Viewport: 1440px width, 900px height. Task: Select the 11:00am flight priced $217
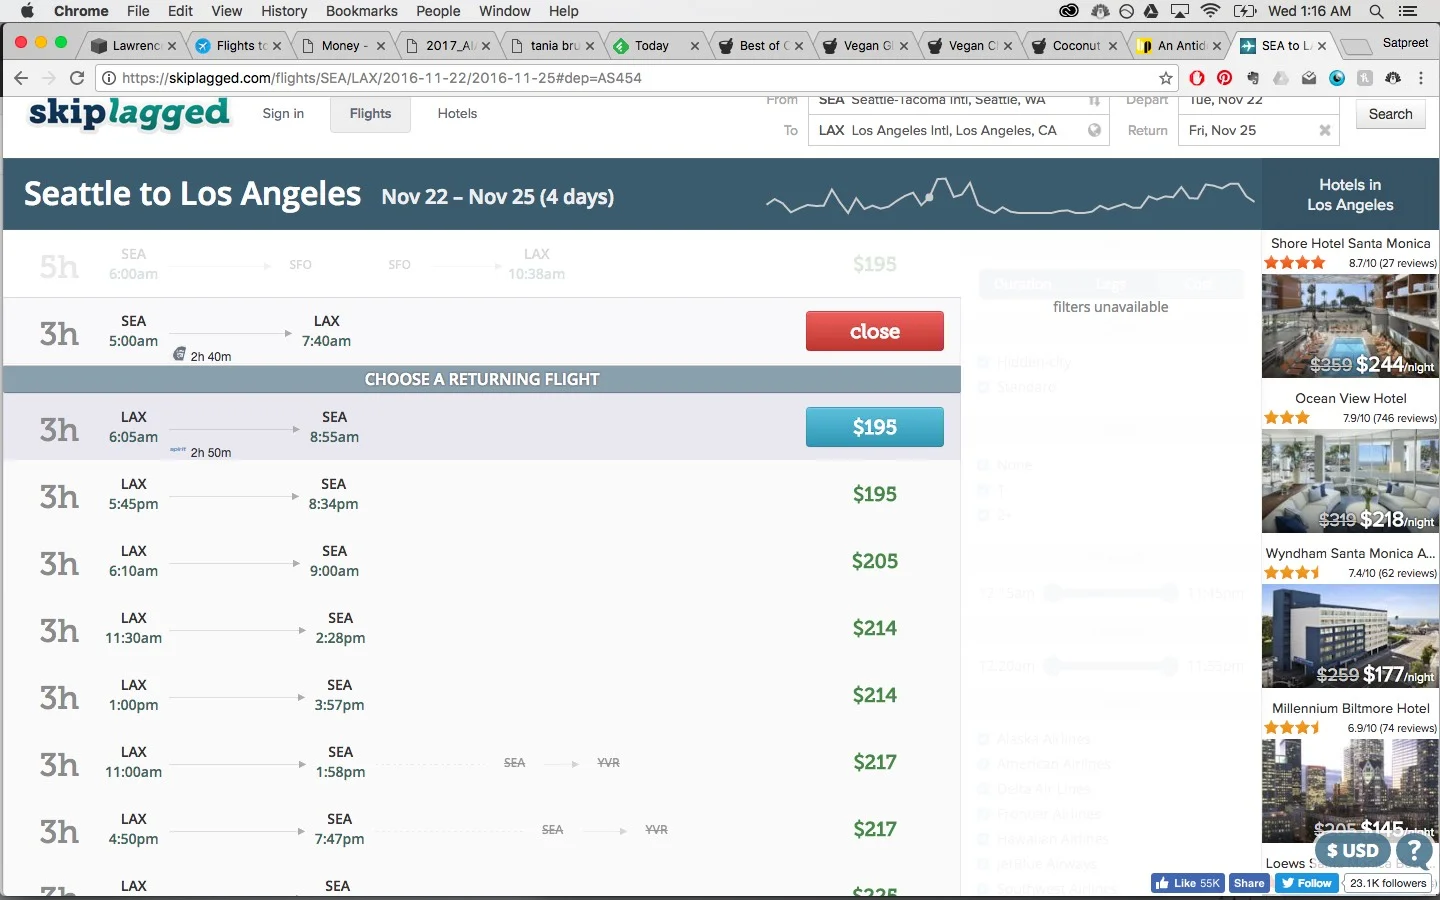click(x=482, y=762)
